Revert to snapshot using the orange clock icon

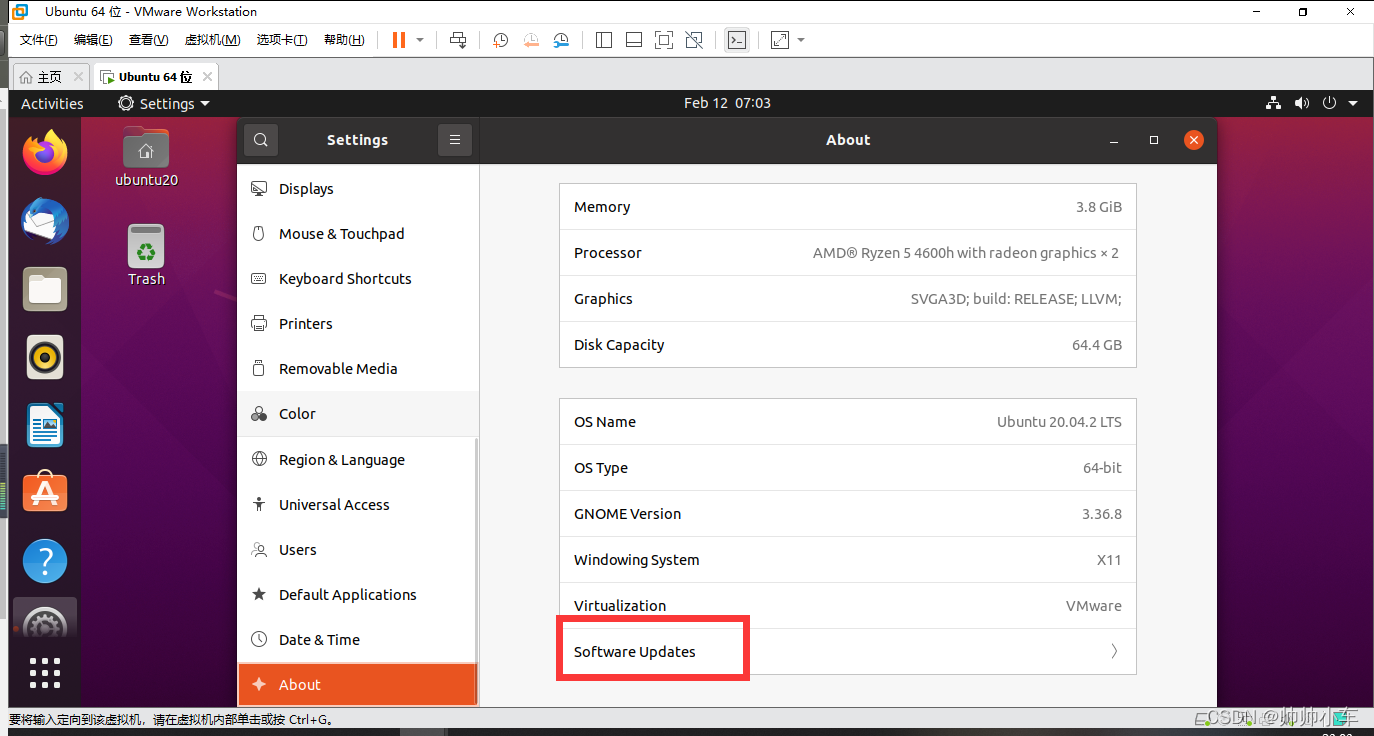(531, 40)
